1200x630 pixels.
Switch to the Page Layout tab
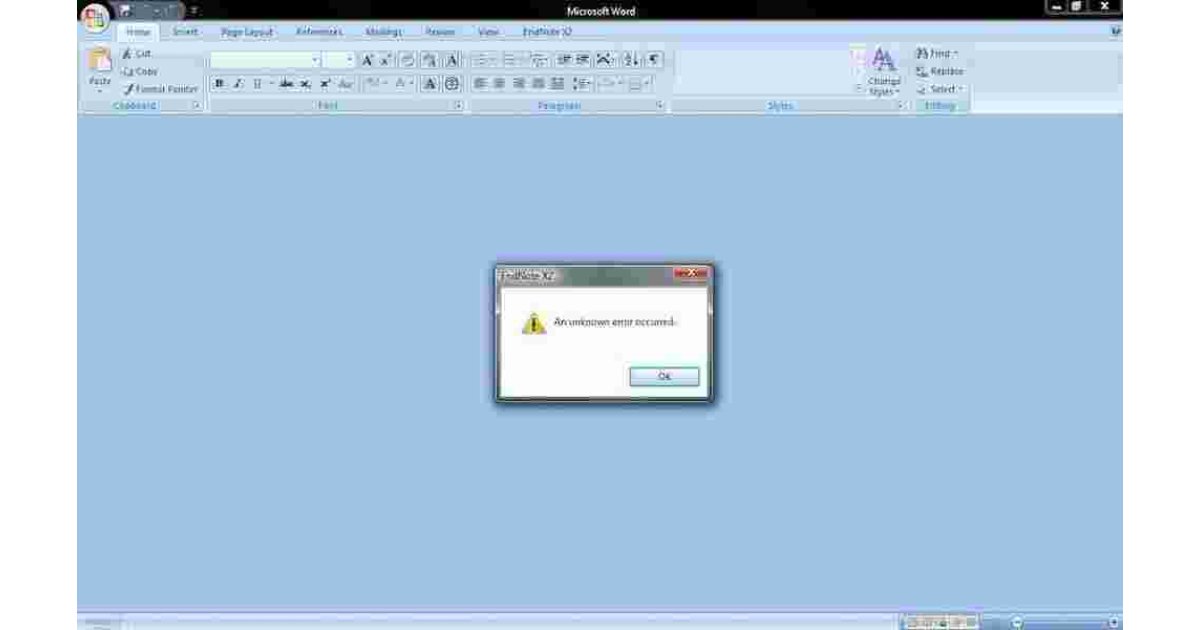tap(246, 32)
